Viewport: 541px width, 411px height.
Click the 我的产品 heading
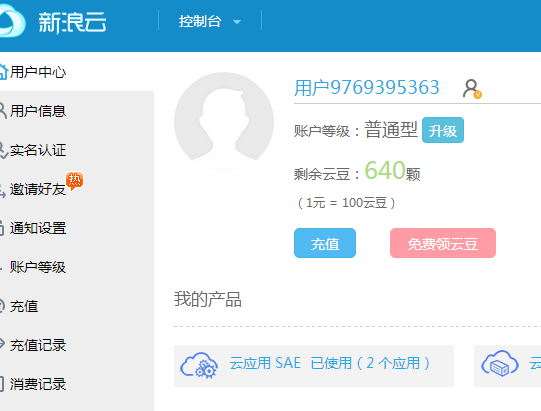(208, 299)
